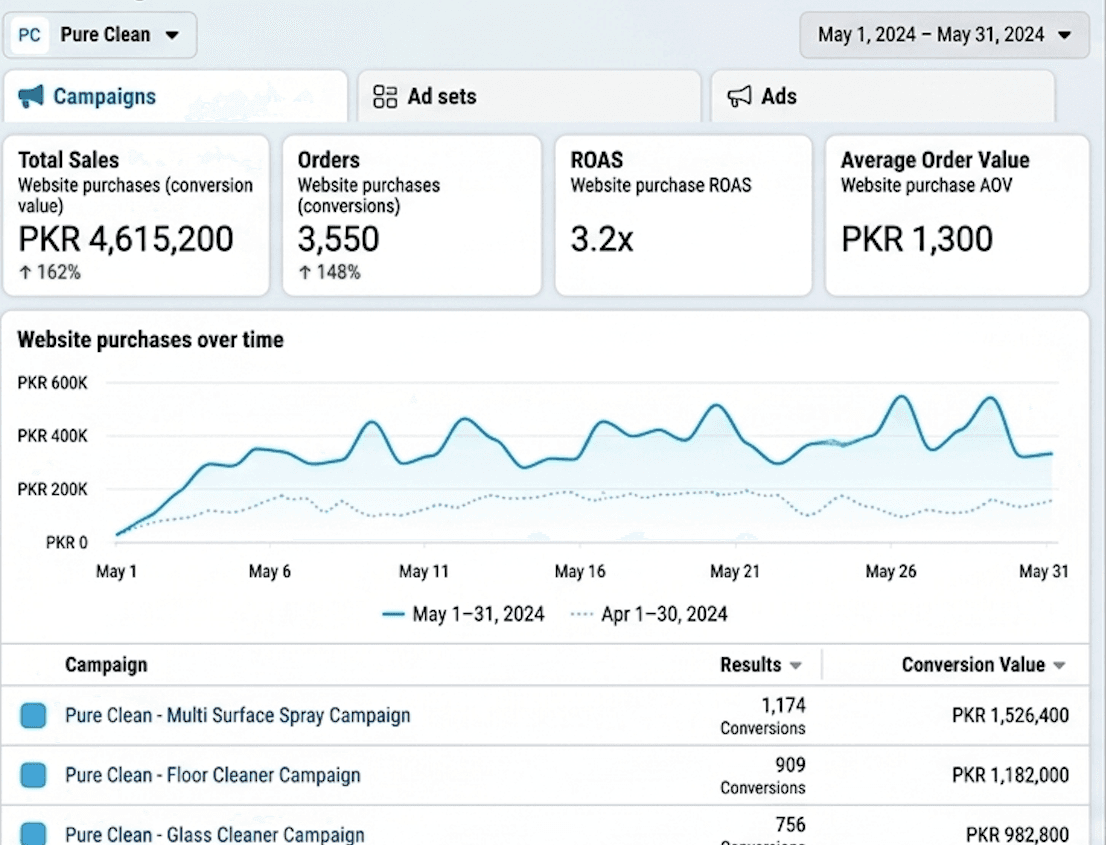Screen dimensions: 1106x845
Task: Click the May 16 axis label
Action: point(580,571)
